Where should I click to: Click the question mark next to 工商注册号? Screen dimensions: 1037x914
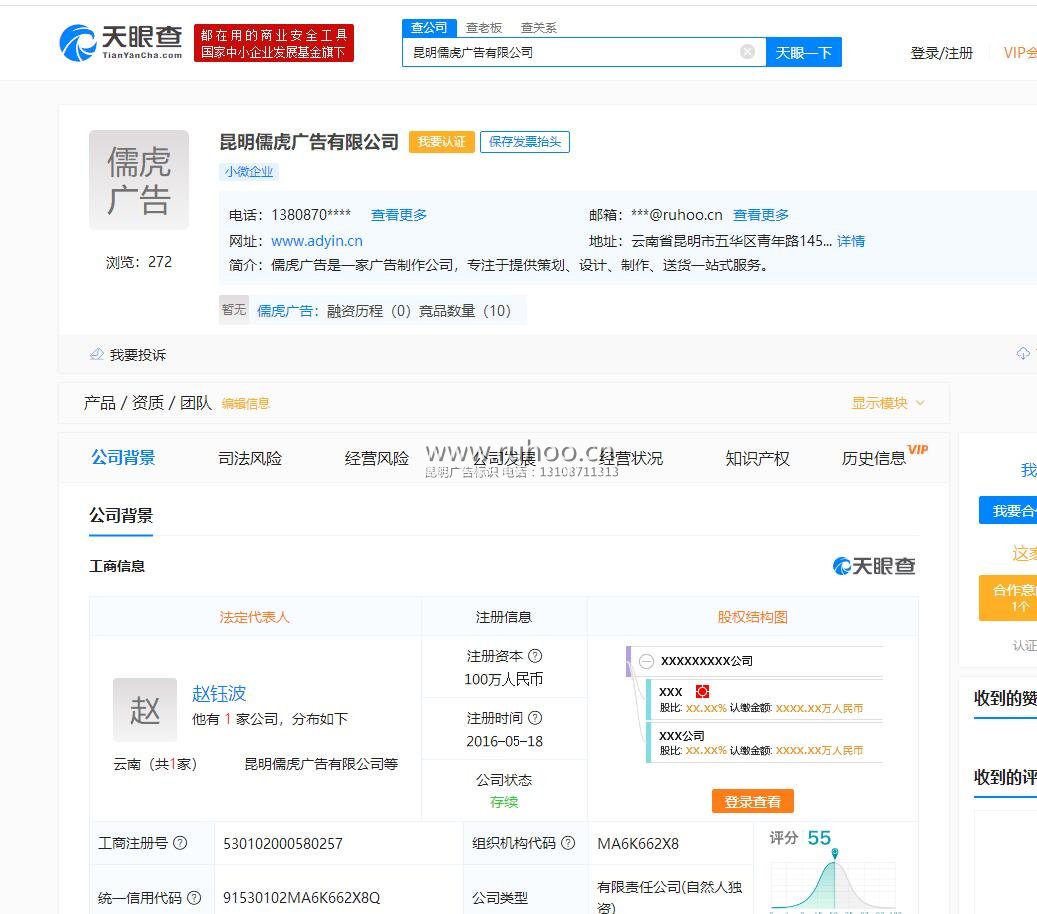tap(179, 843)
